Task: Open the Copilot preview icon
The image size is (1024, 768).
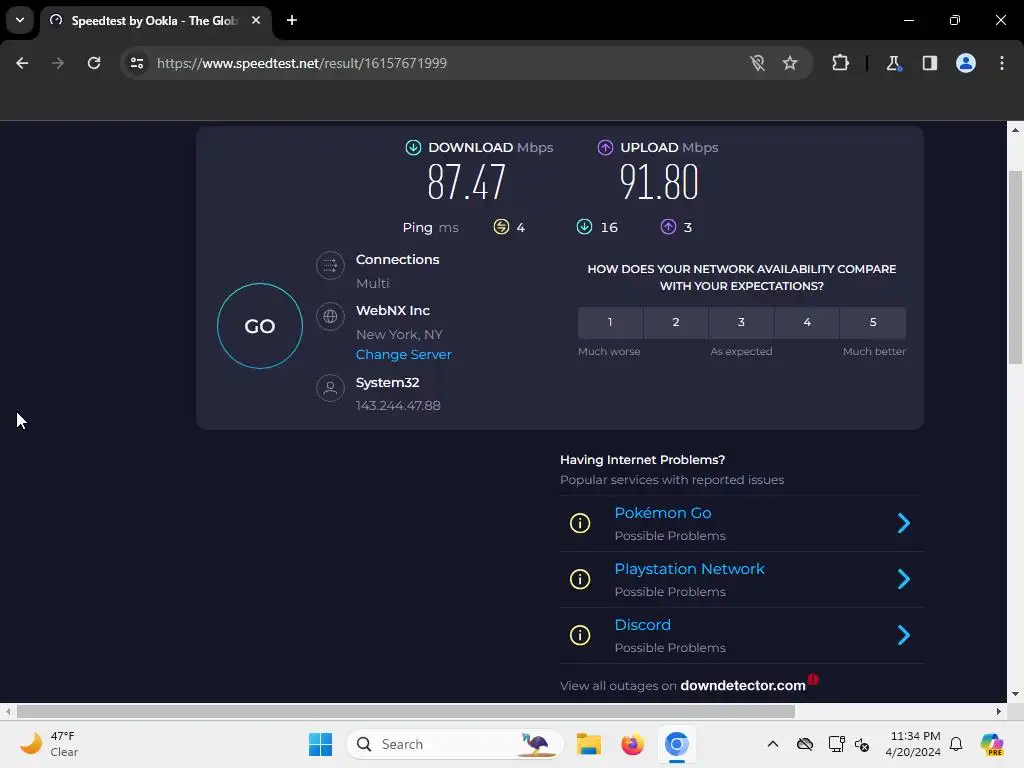Action: [x=992, y=744]
